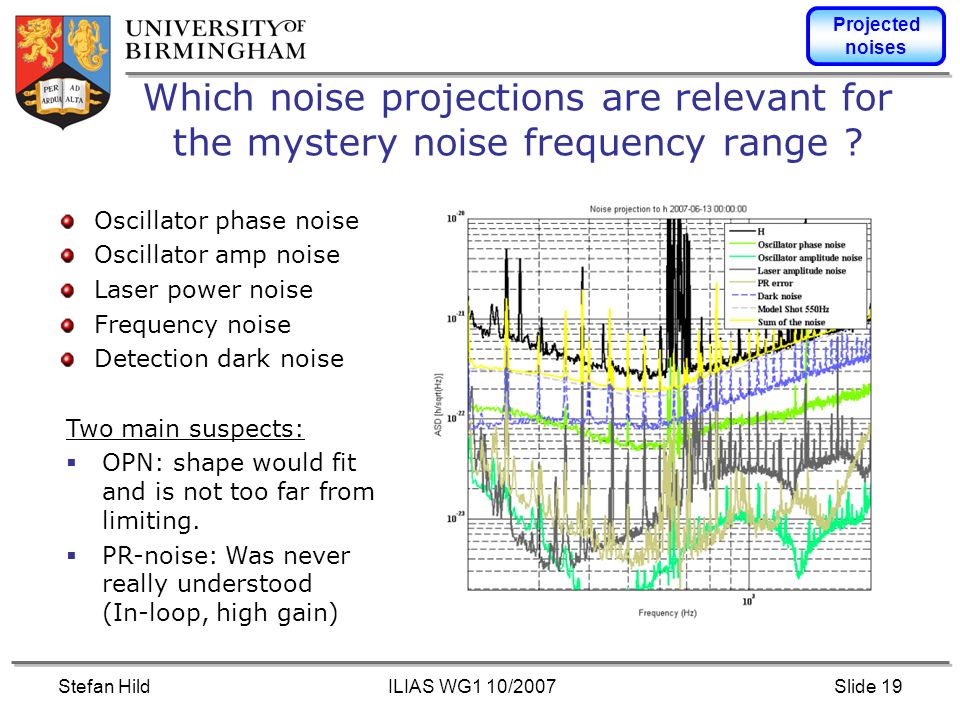This screenshot has height=720, width=960.
Task: Click the footer text 'ILIAS WG1 10/2007'
Action: [x=472, y=686]
